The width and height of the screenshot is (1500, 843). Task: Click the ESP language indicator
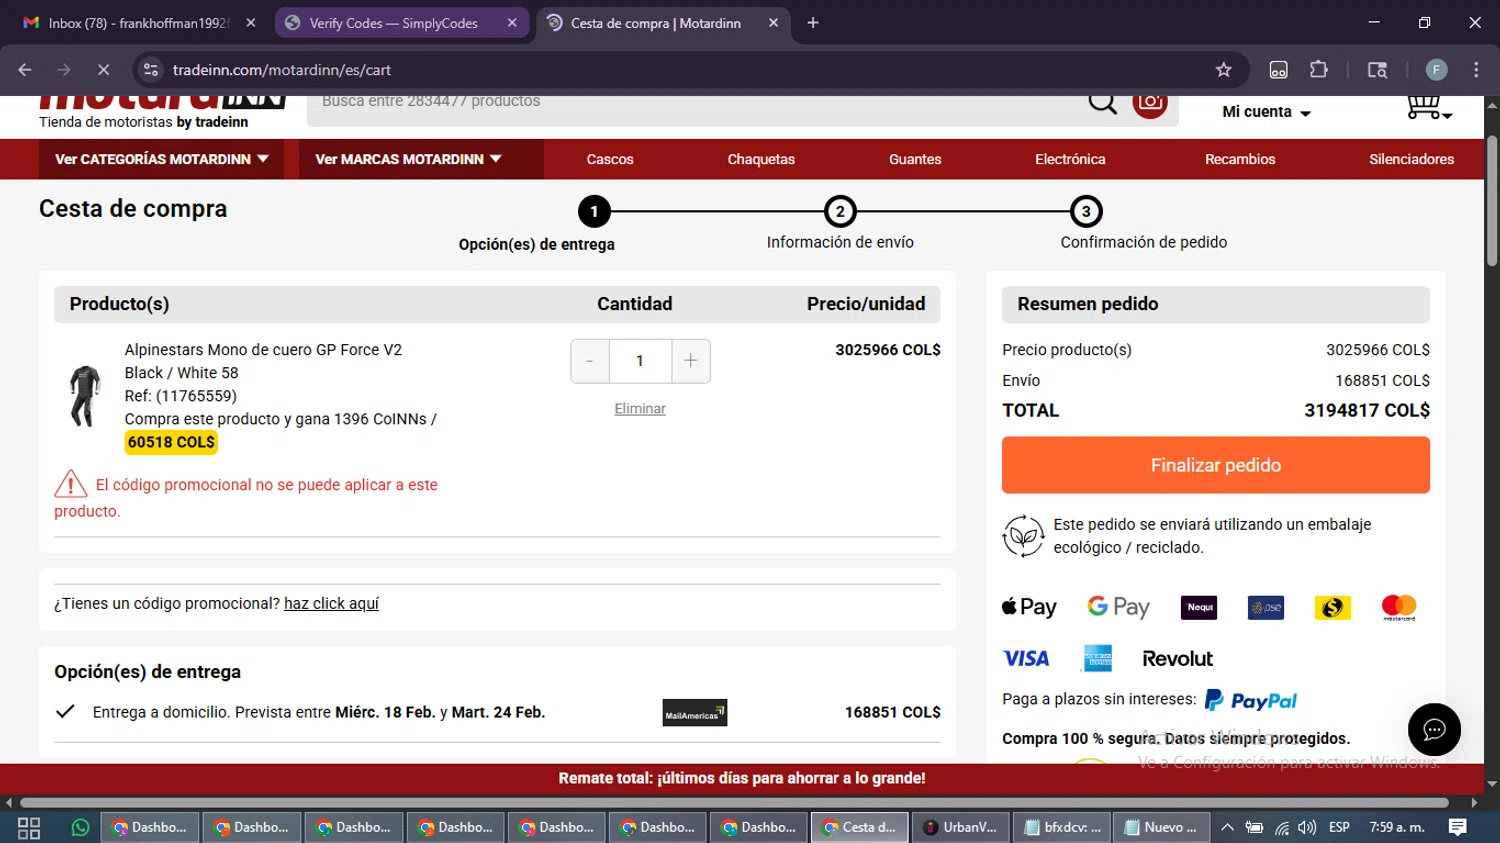point(1339,827)
